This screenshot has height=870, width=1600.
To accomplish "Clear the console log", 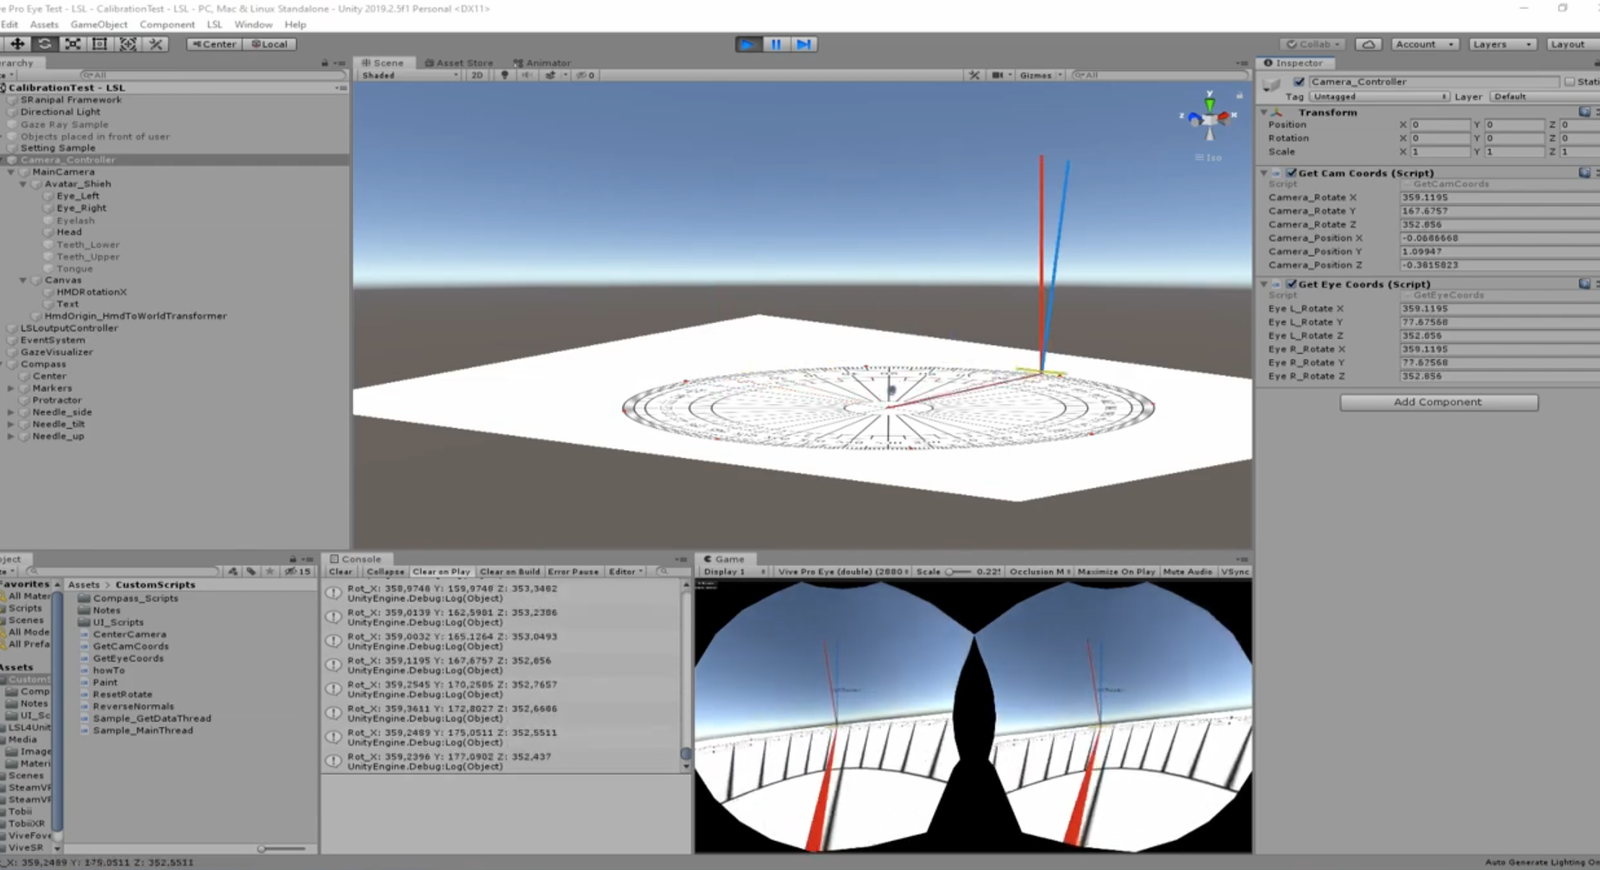I will (340, 572).
